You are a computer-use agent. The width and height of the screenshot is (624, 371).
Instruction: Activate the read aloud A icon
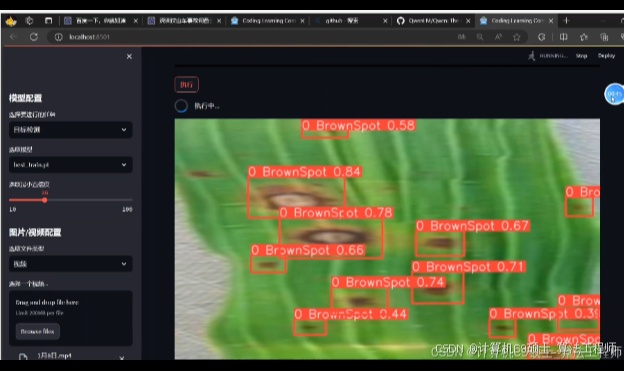point(498,37)
